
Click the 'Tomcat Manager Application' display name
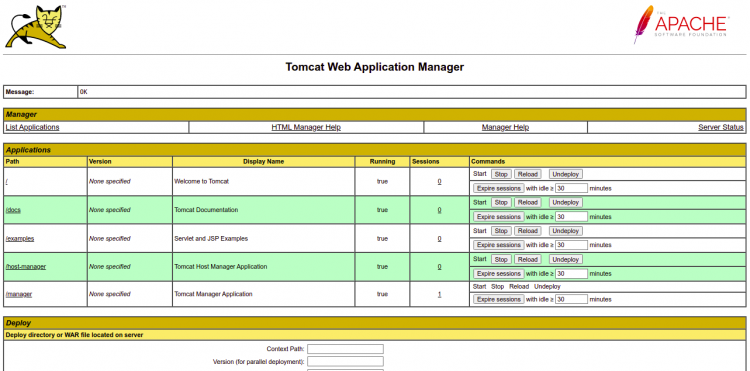213,295
